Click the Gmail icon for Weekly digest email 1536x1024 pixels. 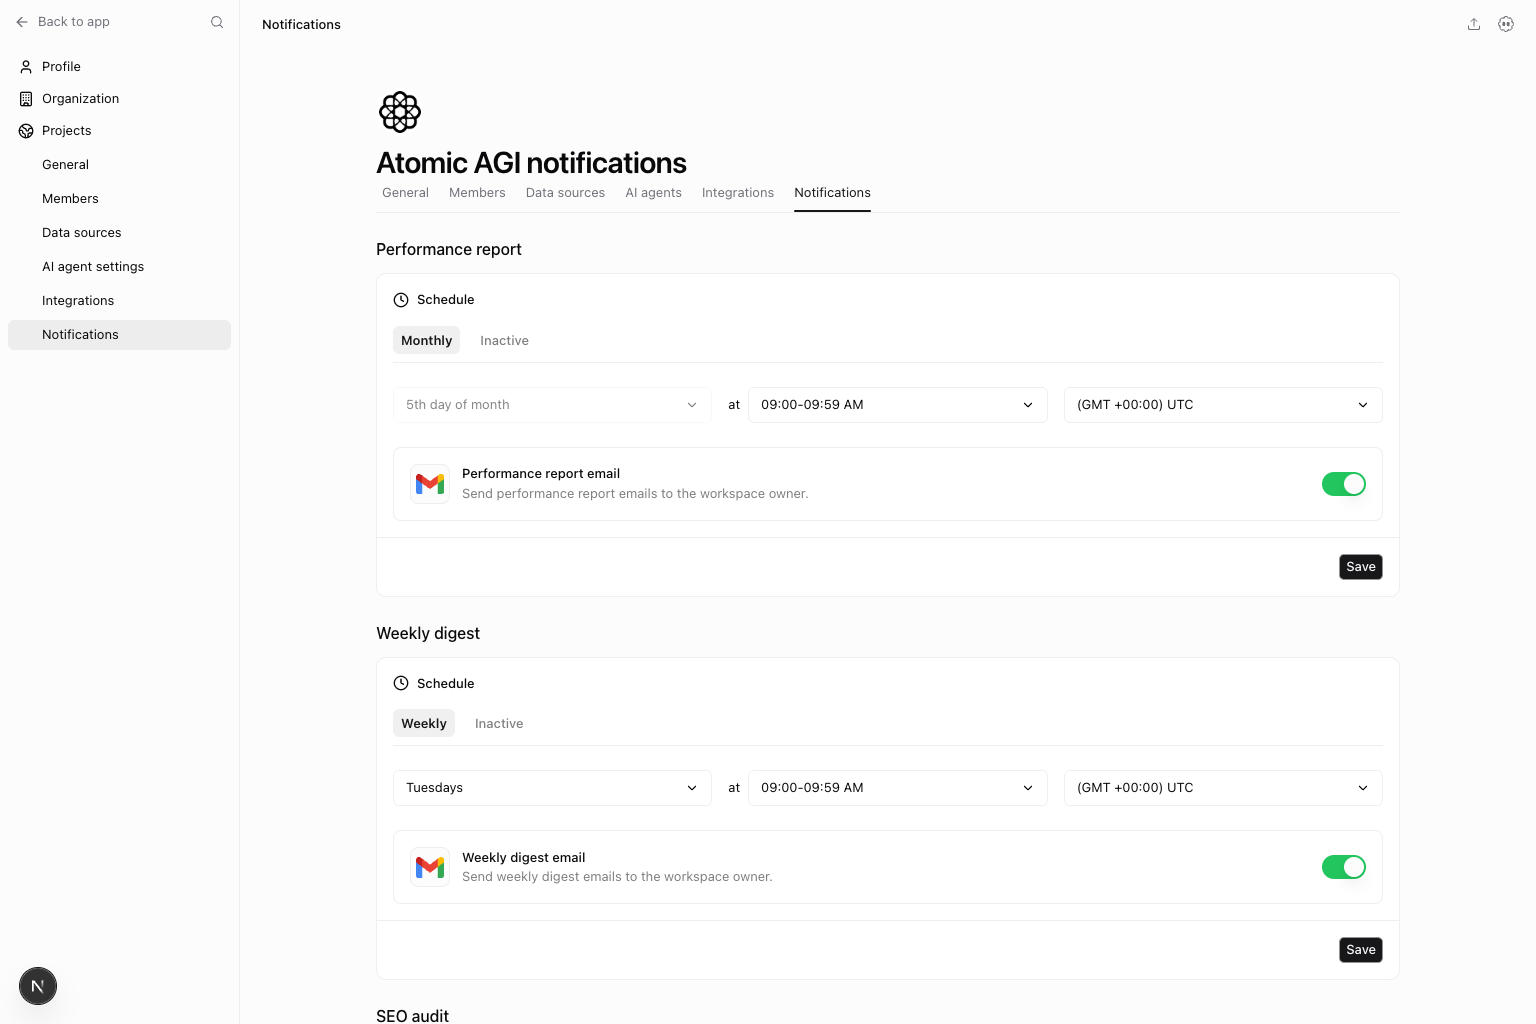coord(430,867)
